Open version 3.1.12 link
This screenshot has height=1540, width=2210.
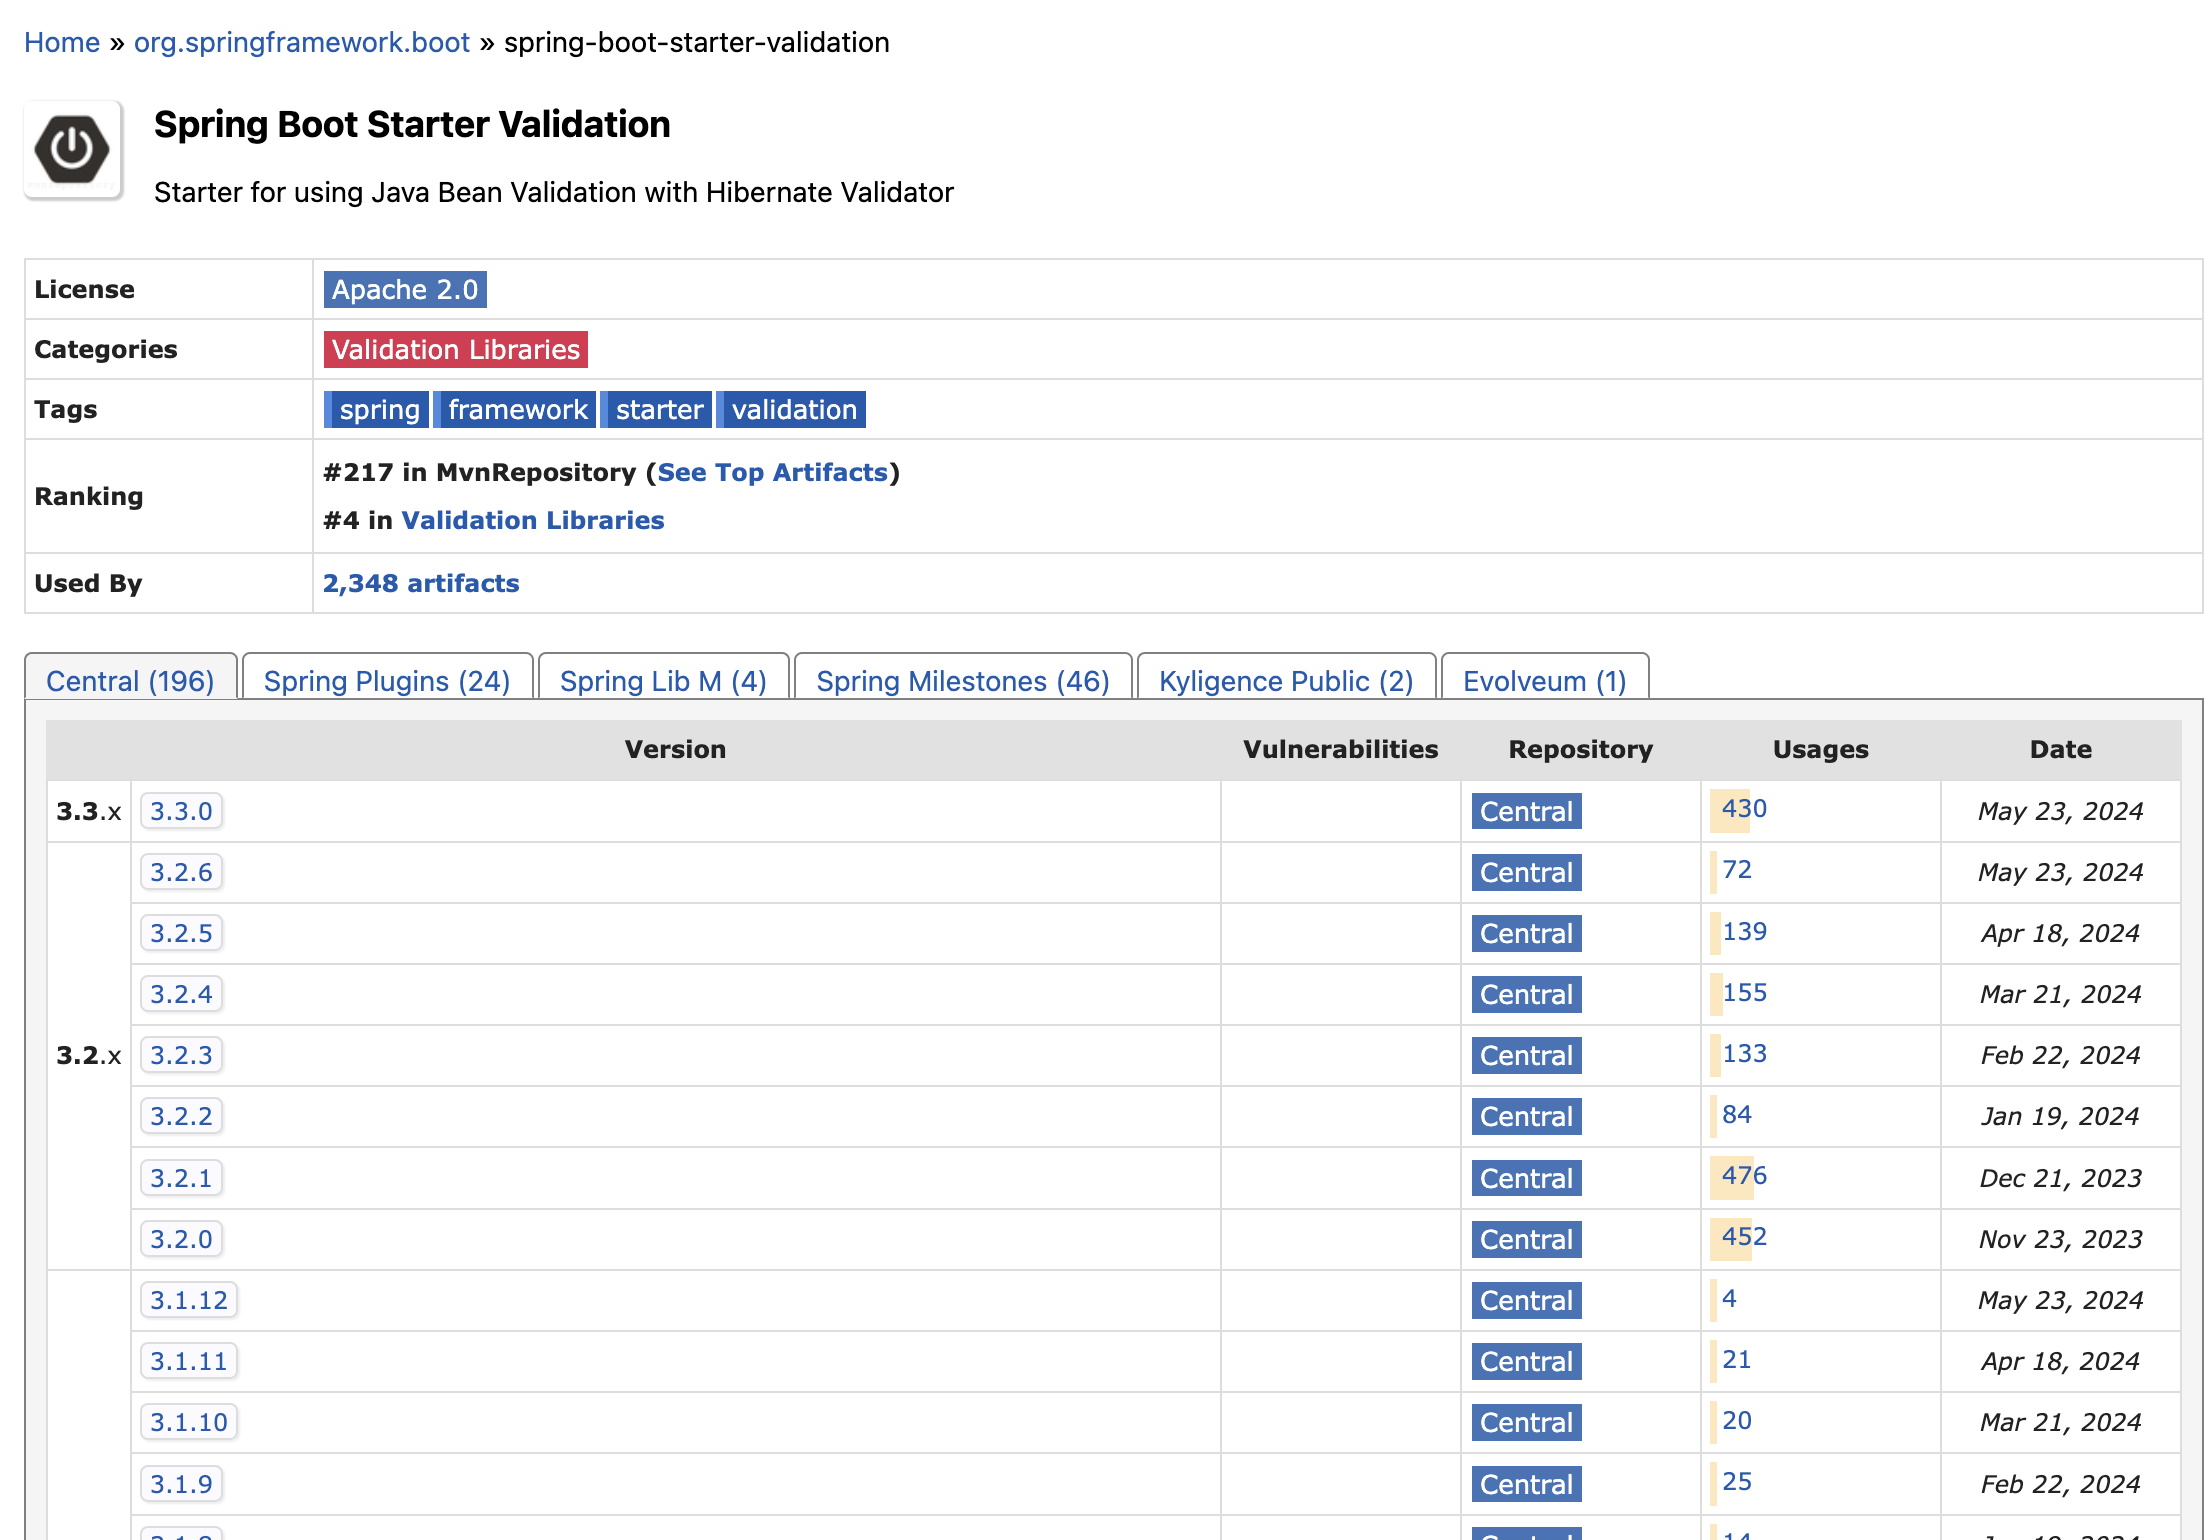[188, 1300]
